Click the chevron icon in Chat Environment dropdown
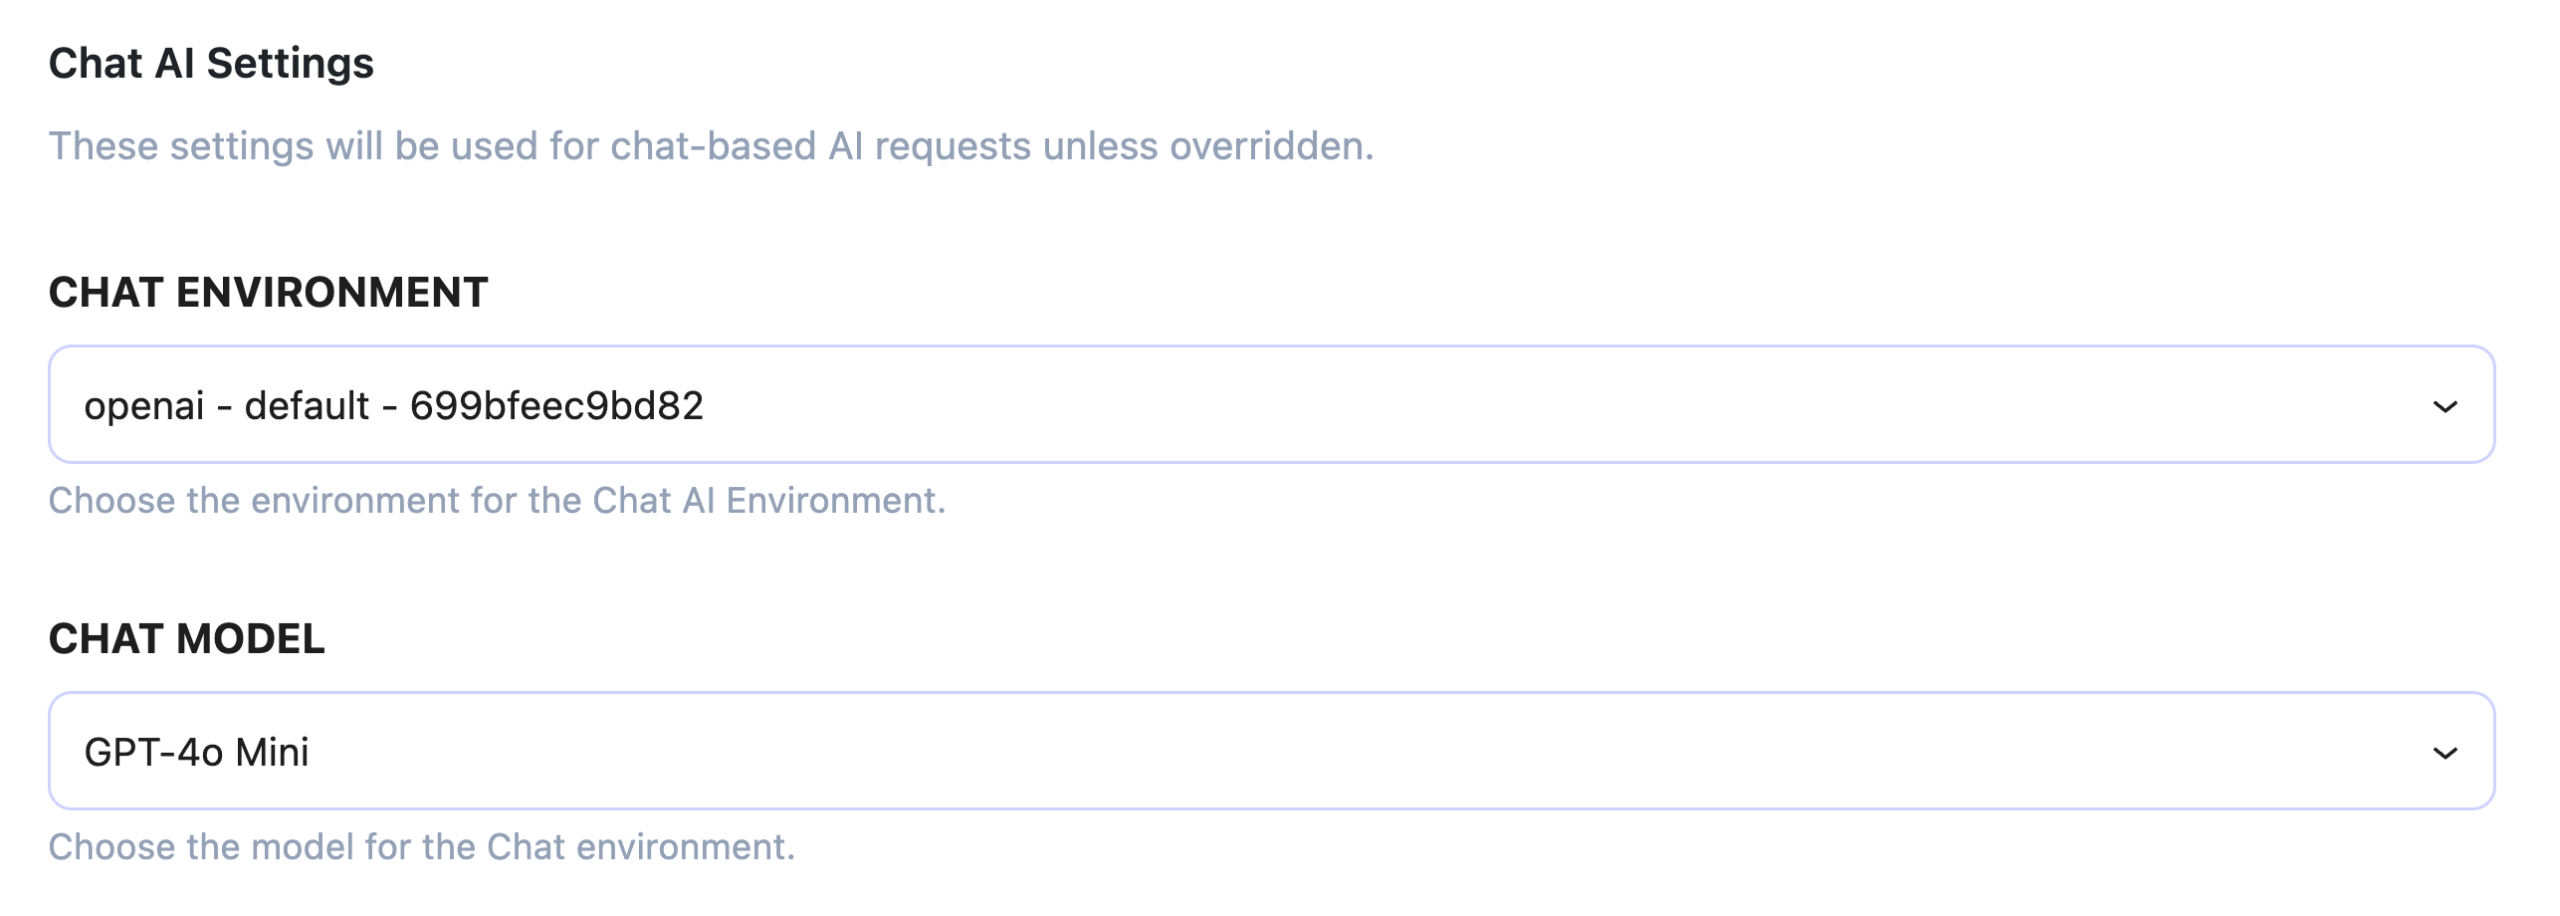 point(2444,406)
